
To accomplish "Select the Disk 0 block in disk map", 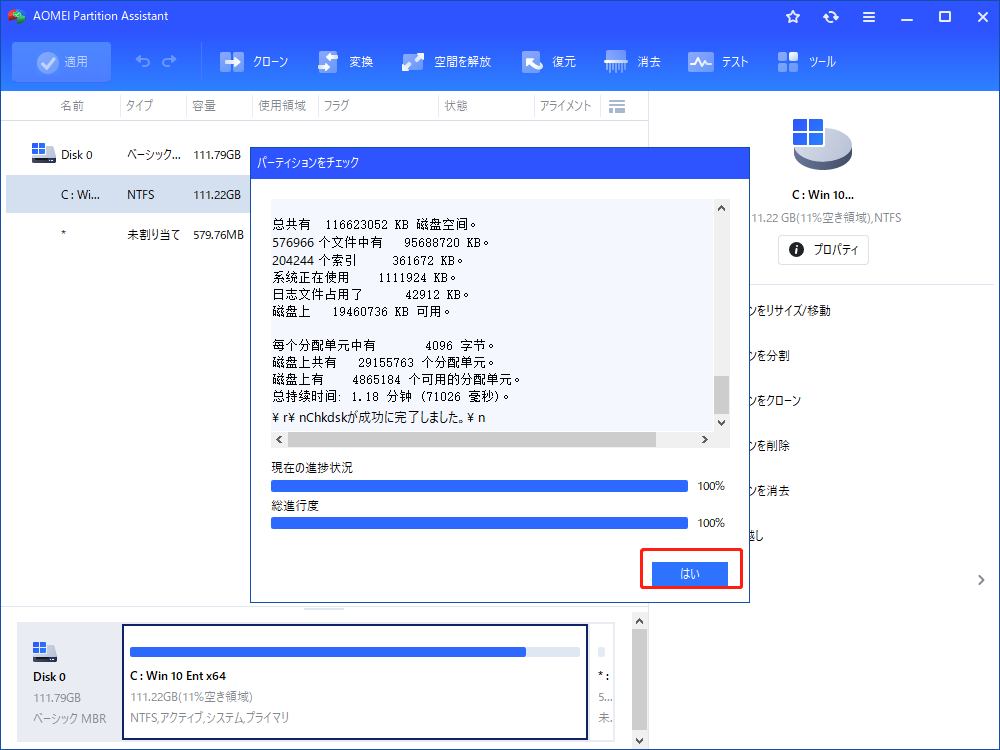I will pos(69,682).
